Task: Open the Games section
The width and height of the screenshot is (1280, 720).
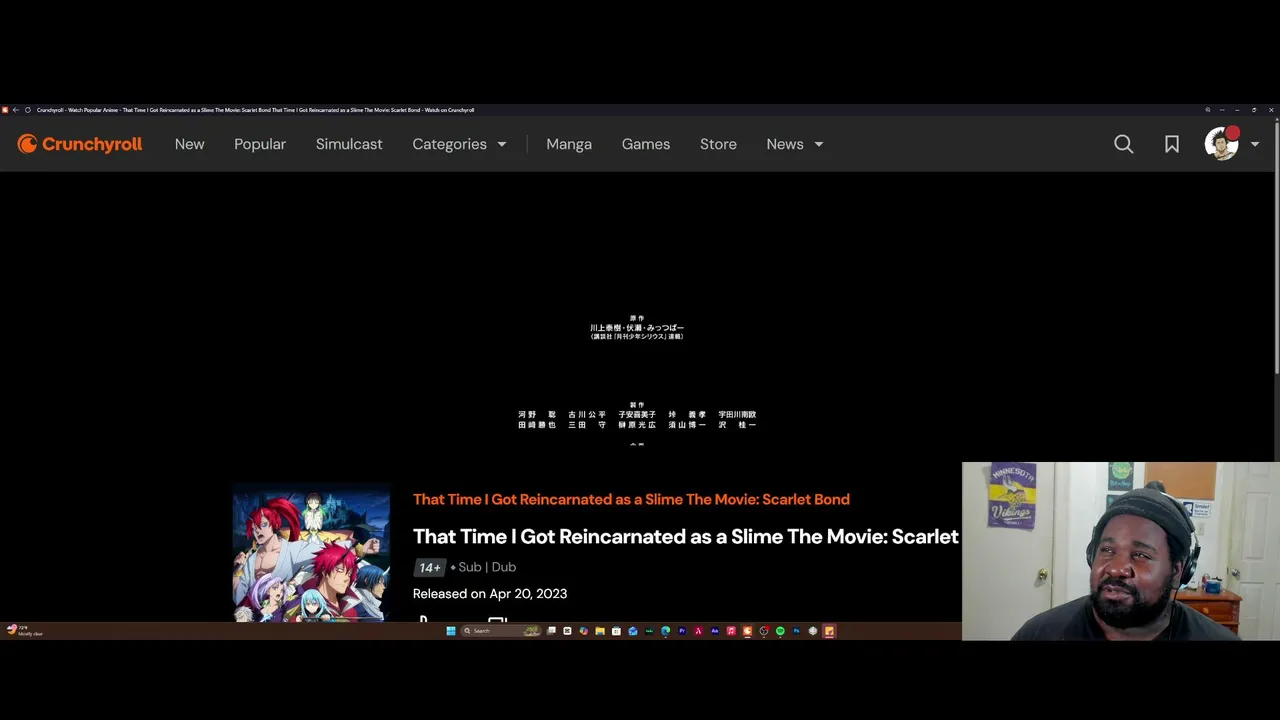Action: pyautogui.click(x=646, y=144)
